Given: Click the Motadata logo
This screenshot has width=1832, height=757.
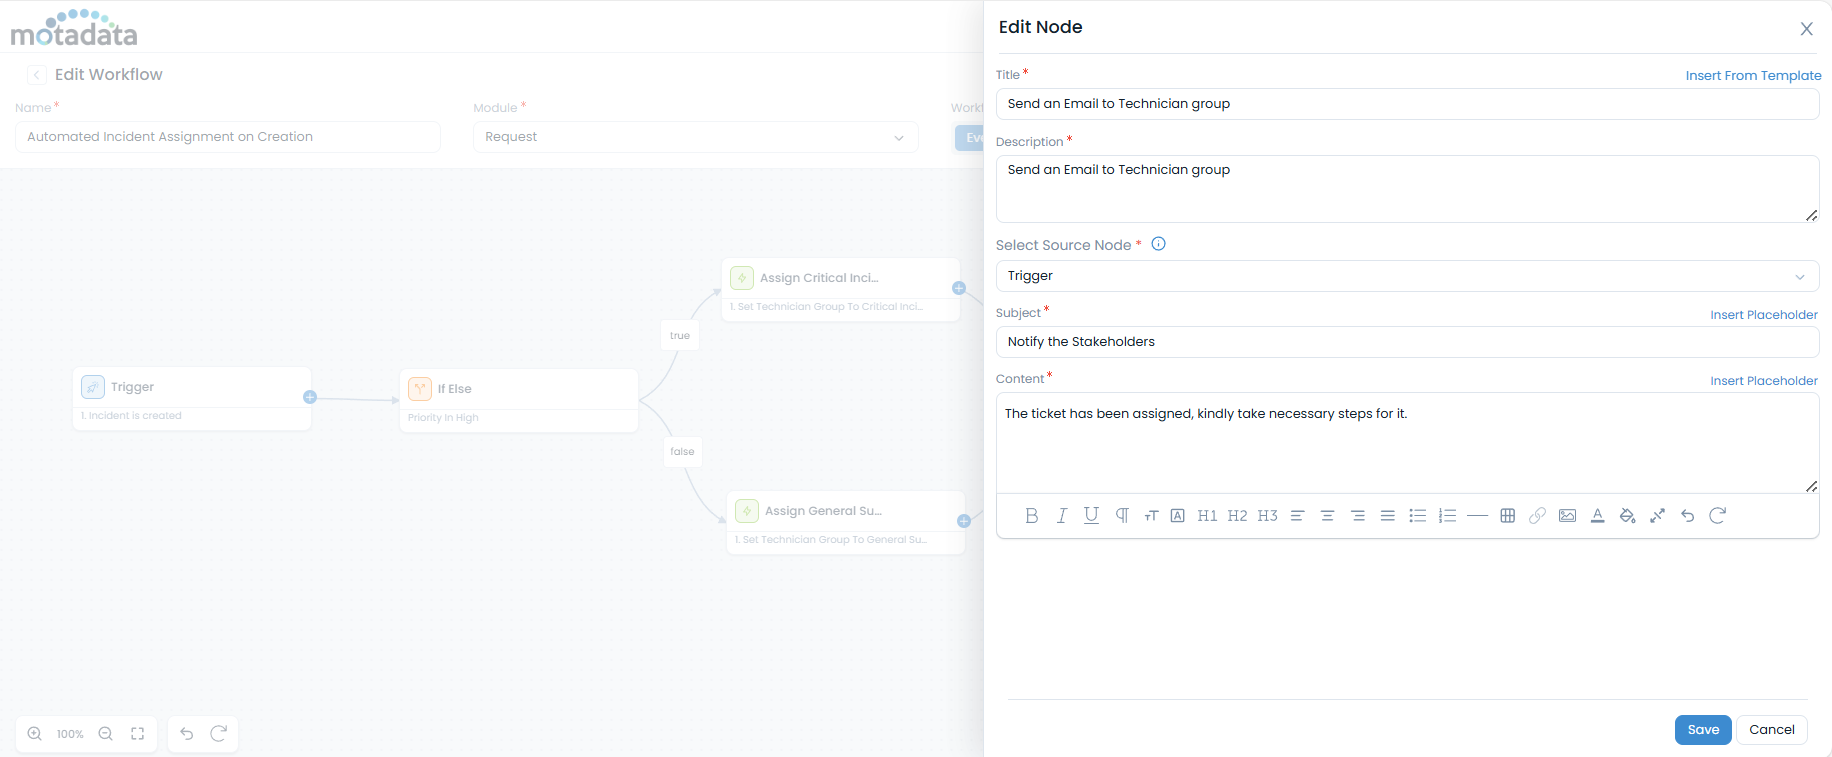Looking at the screenshot, I should 74,28.
